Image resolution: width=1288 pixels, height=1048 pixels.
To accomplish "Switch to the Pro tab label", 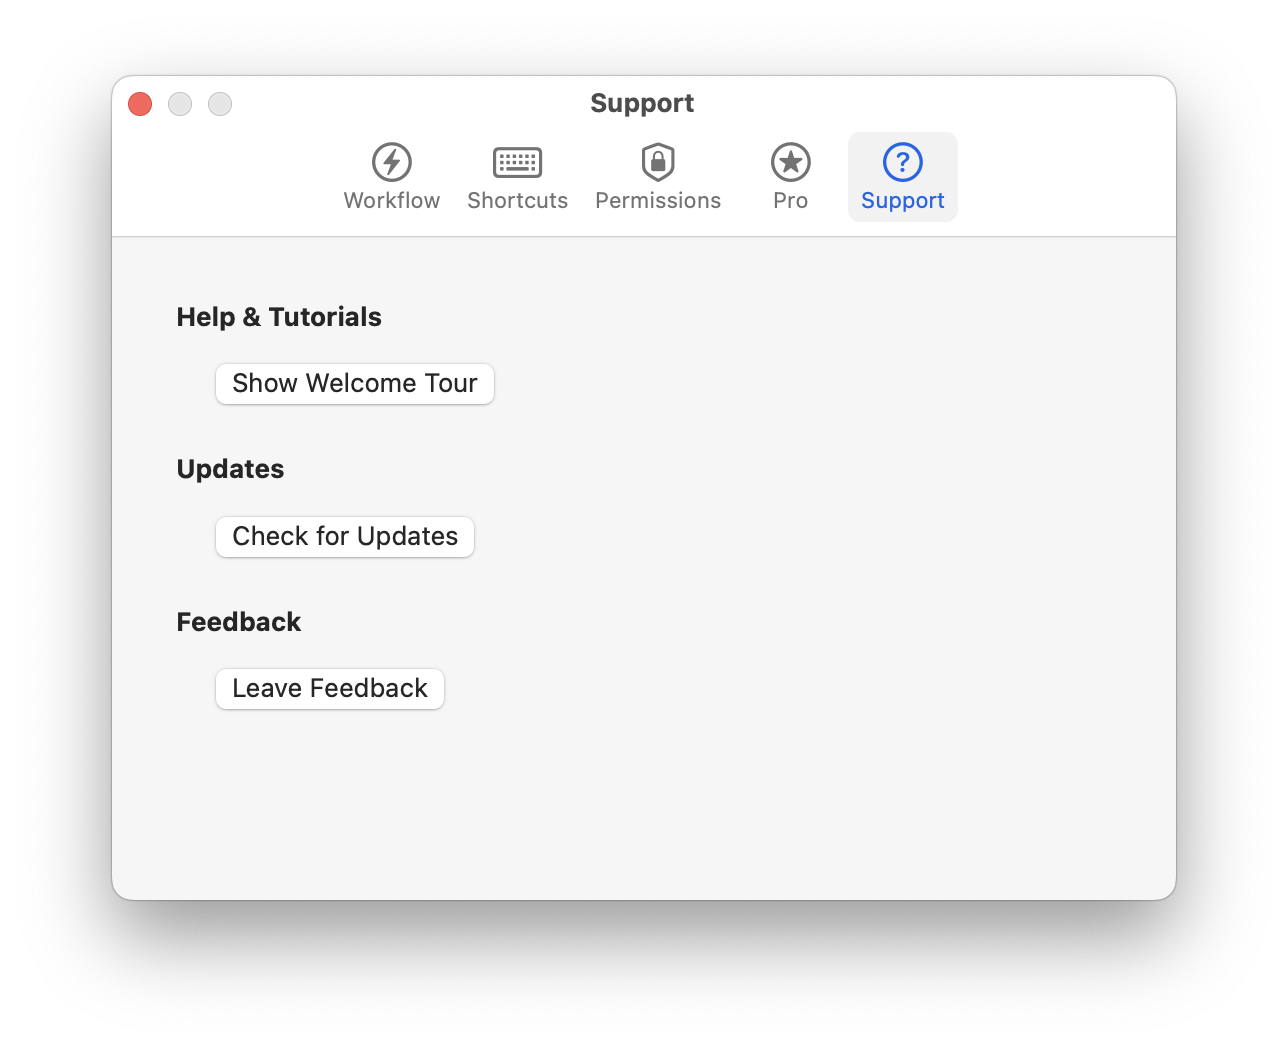I will 790,201.
